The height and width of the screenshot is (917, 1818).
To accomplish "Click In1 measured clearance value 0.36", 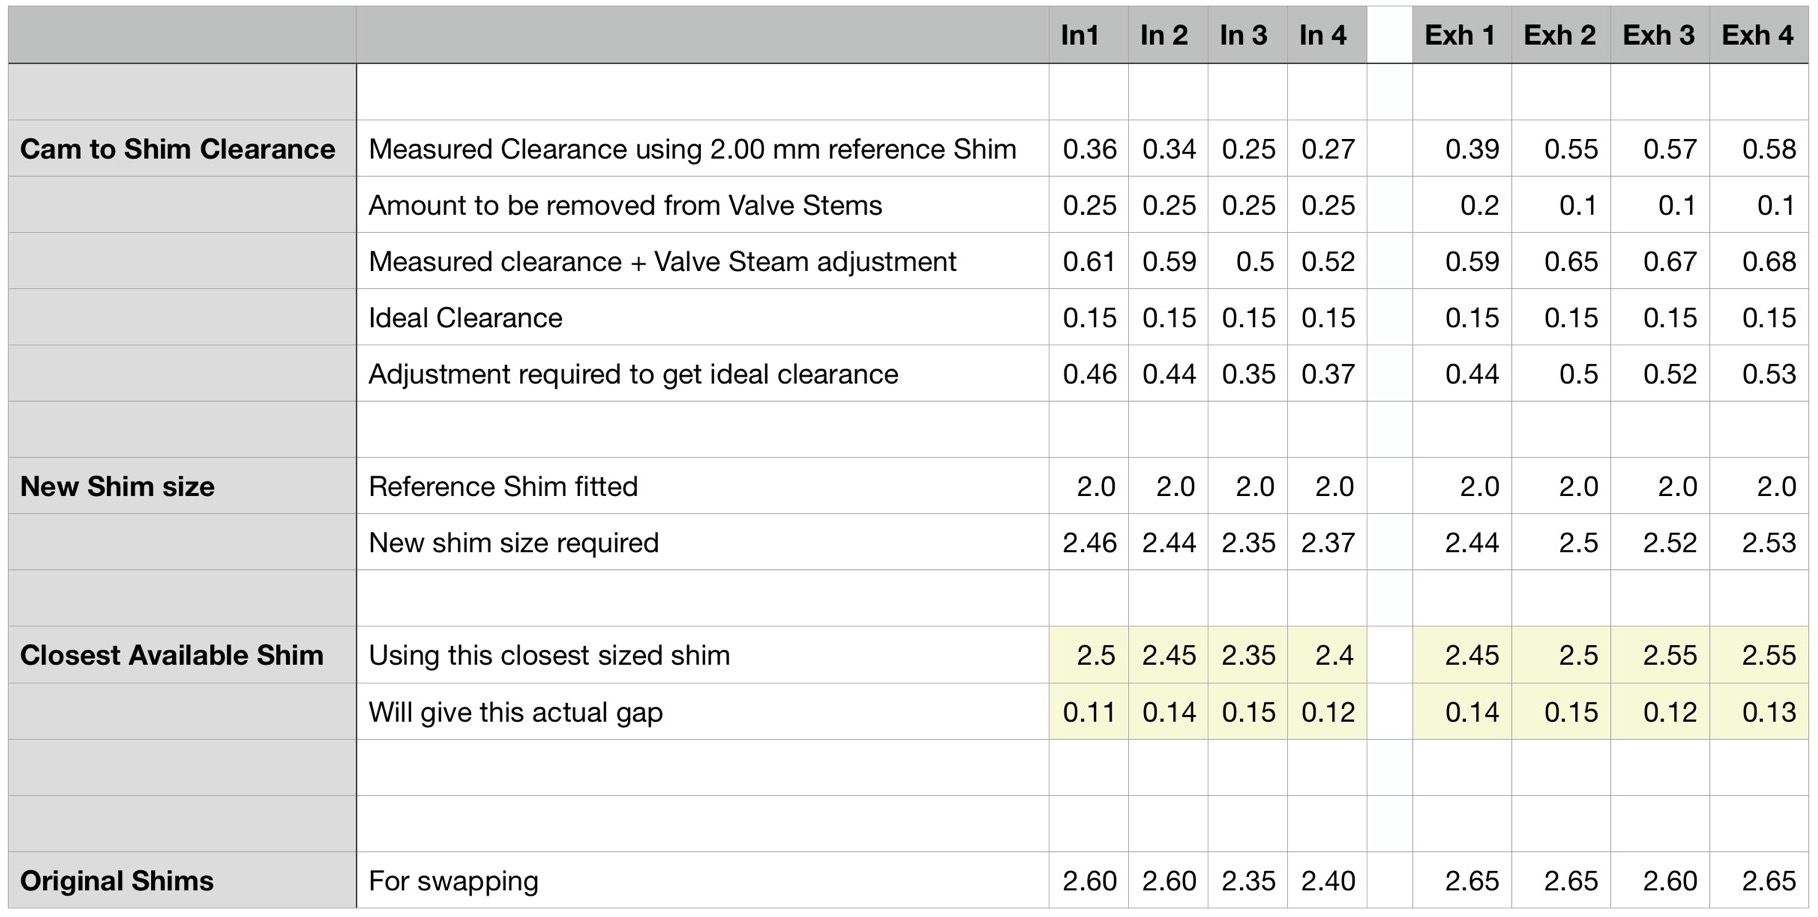I will 1089,149.
